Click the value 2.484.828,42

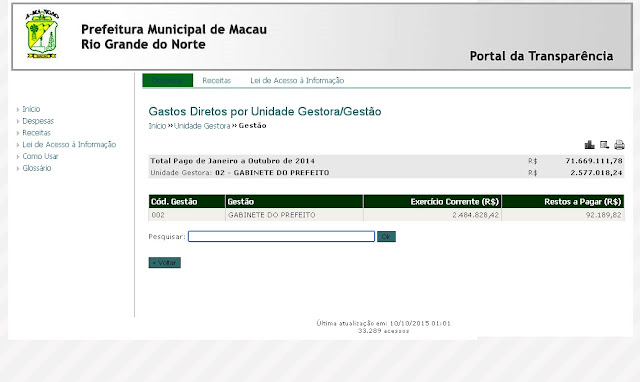point(475,215)
